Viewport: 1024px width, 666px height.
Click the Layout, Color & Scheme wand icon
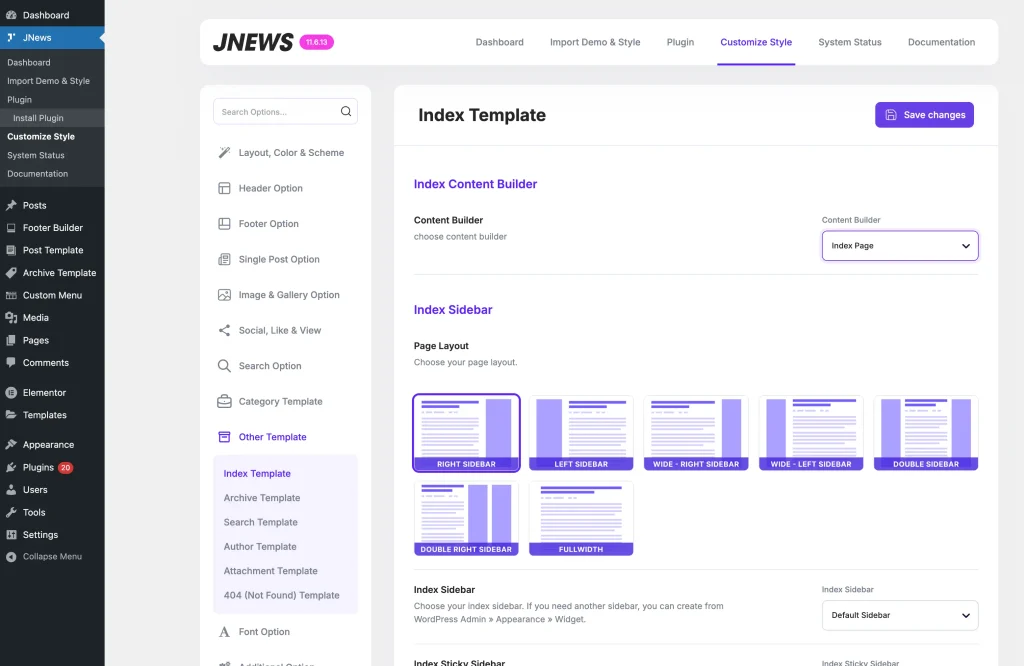(224, 153)
